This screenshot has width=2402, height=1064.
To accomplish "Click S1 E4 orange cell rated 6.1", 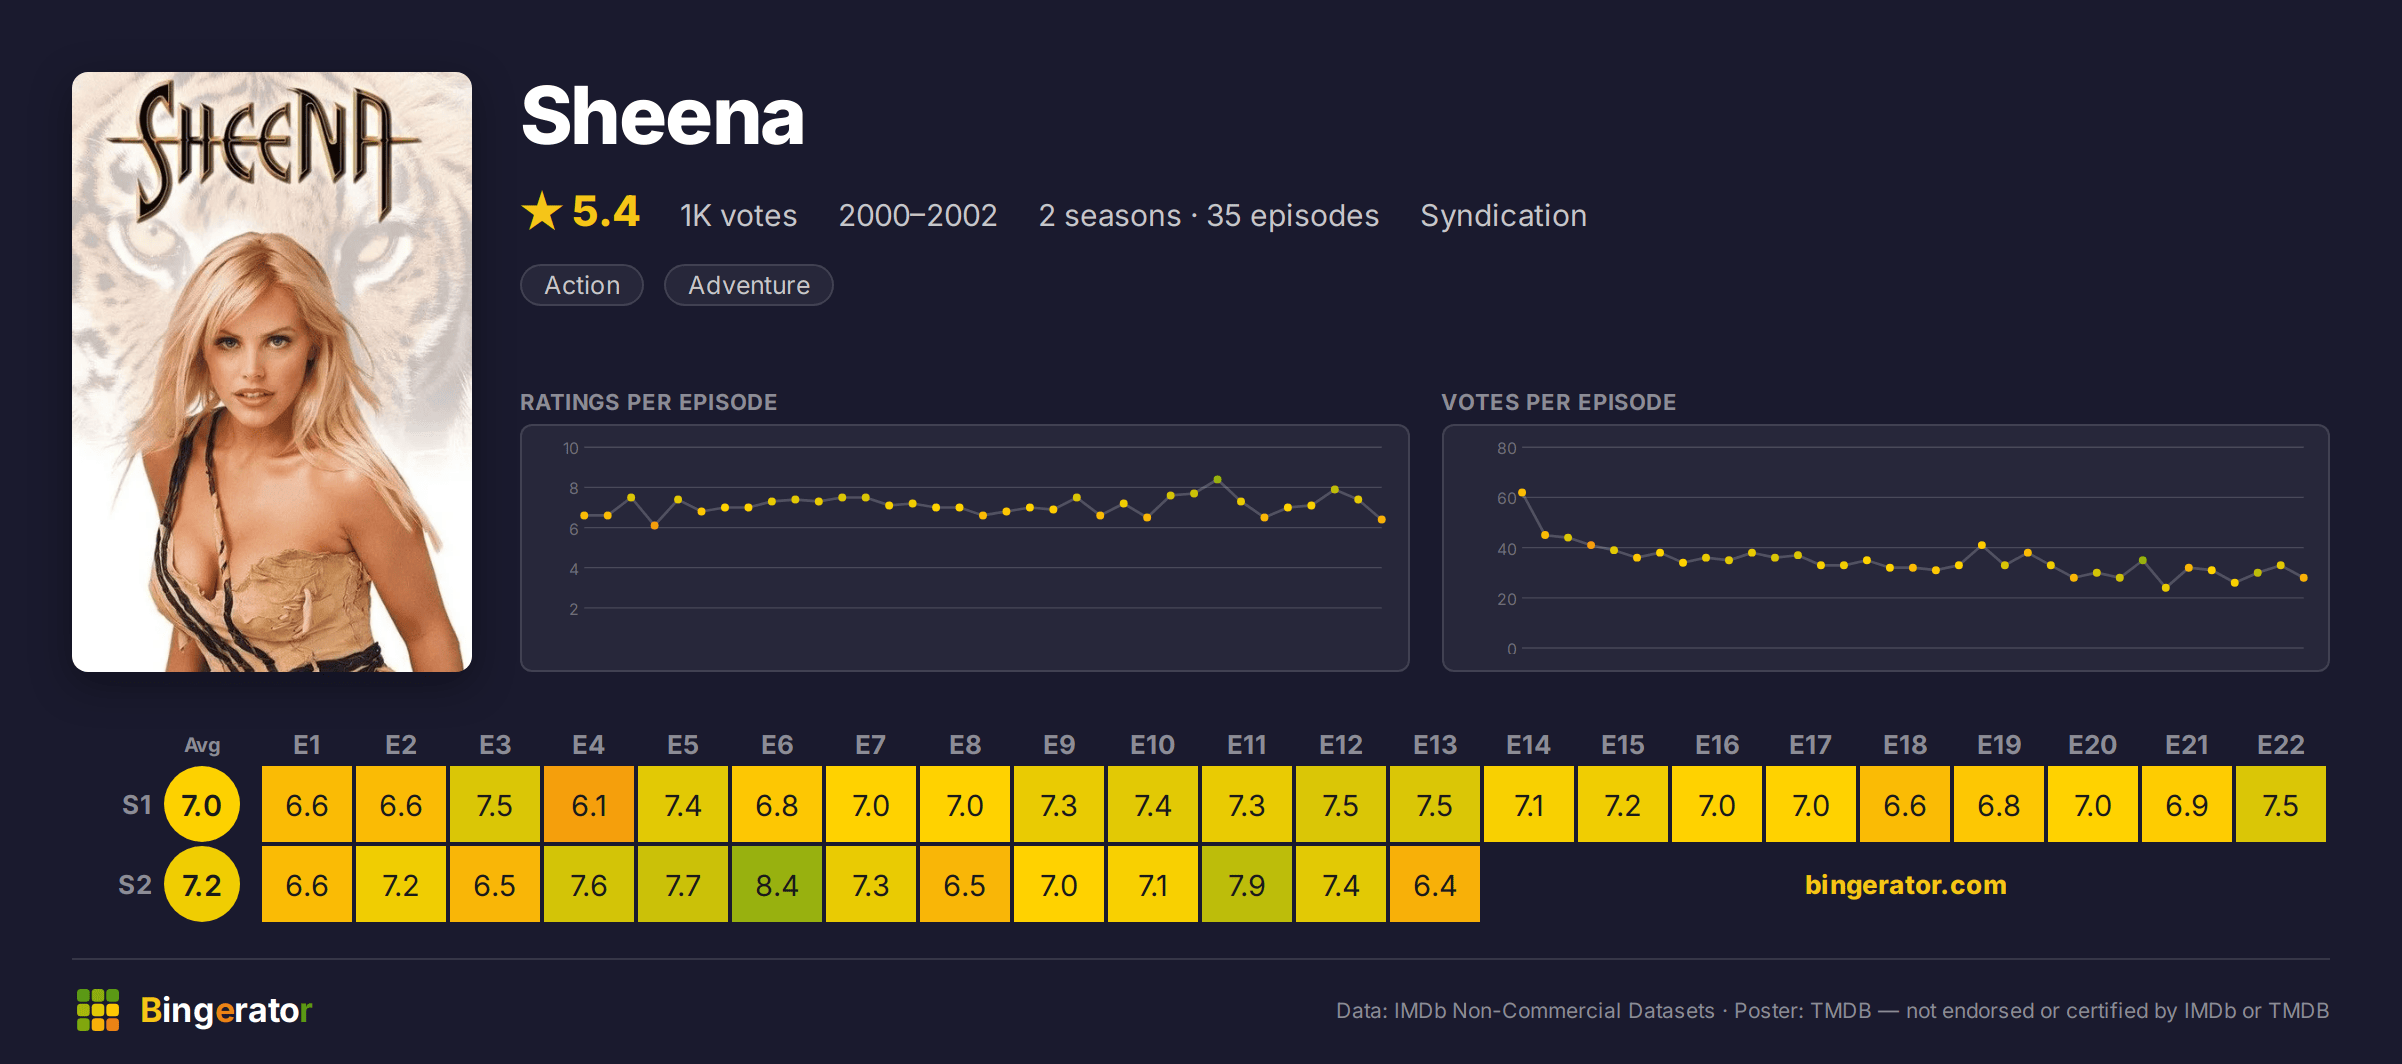I will 589,804.
